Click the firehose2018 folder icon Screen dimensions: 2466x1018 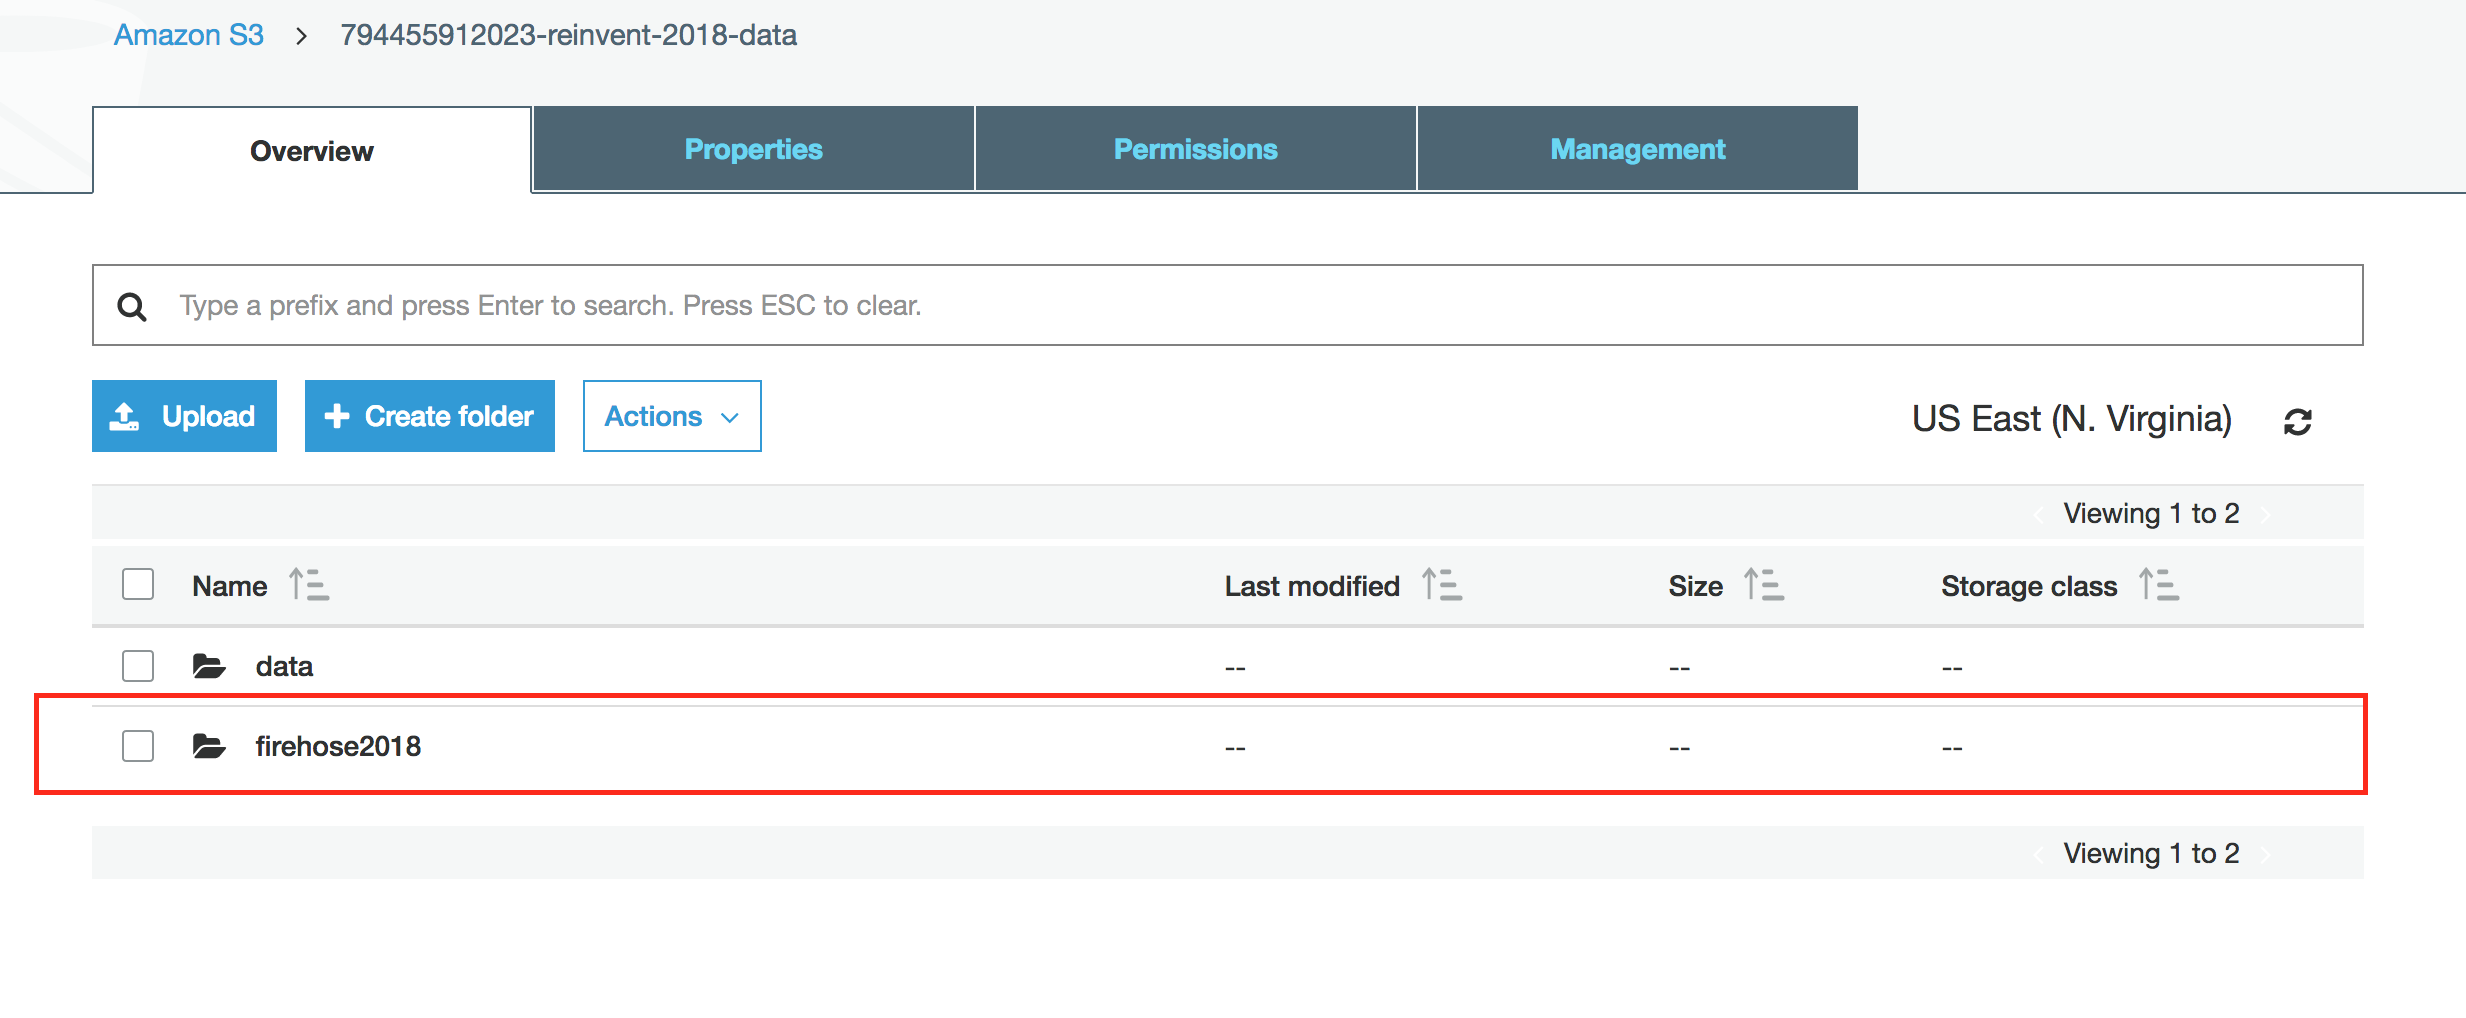(208, 746)
